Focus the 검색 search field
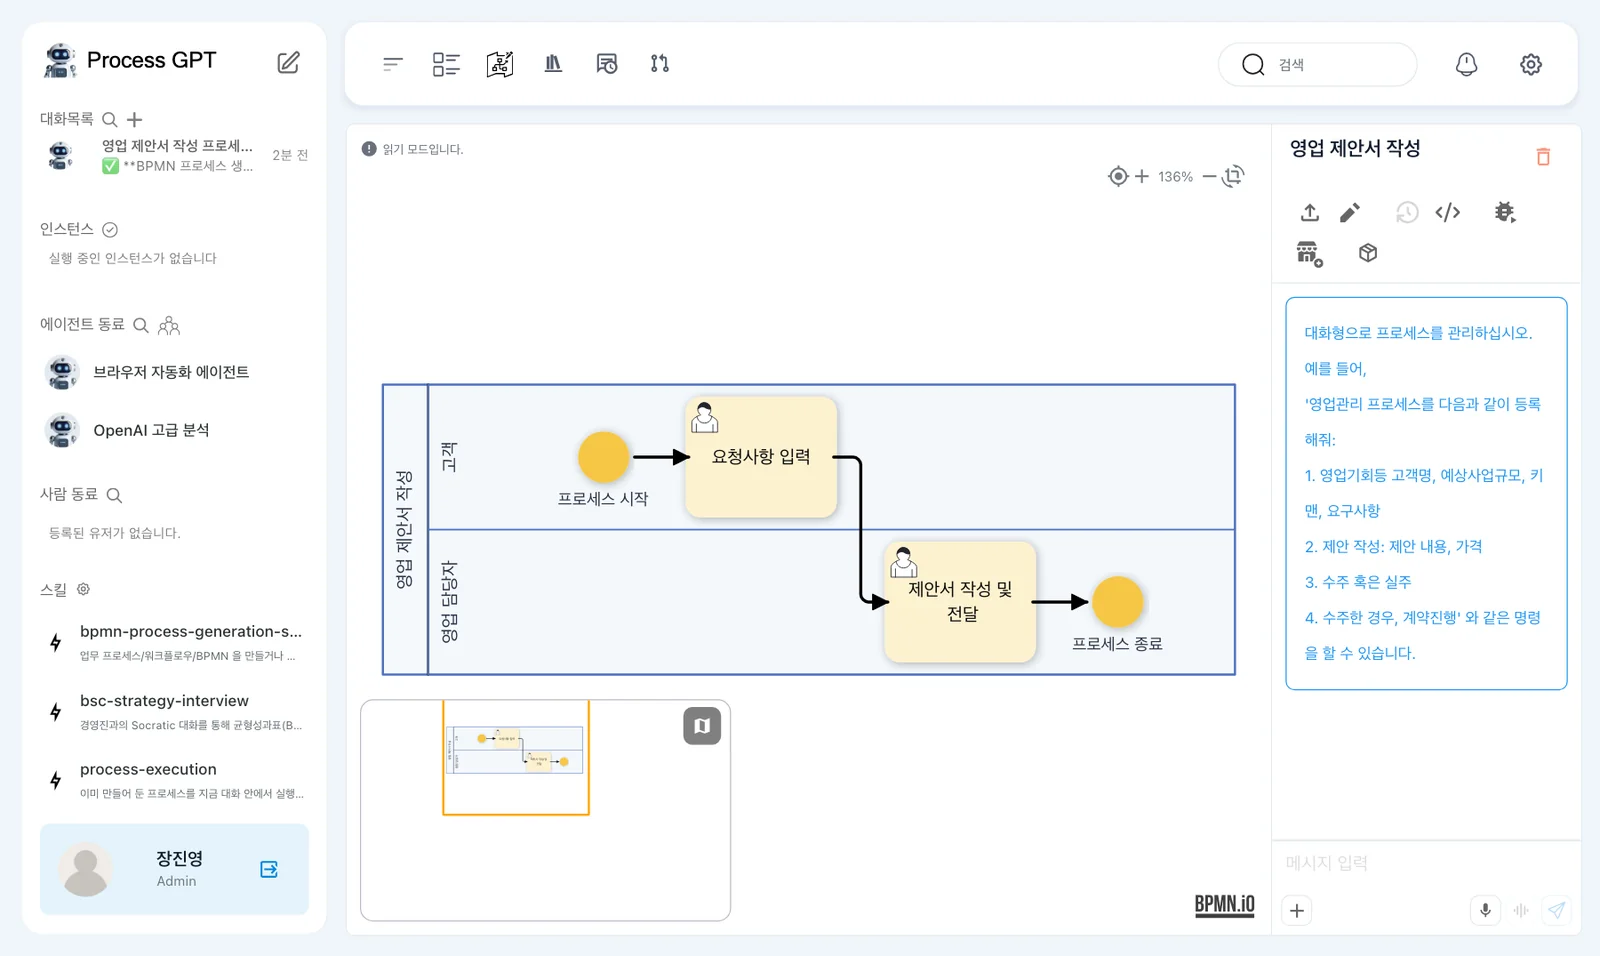Screen dimensions: 1600x956 point(1317,64)
